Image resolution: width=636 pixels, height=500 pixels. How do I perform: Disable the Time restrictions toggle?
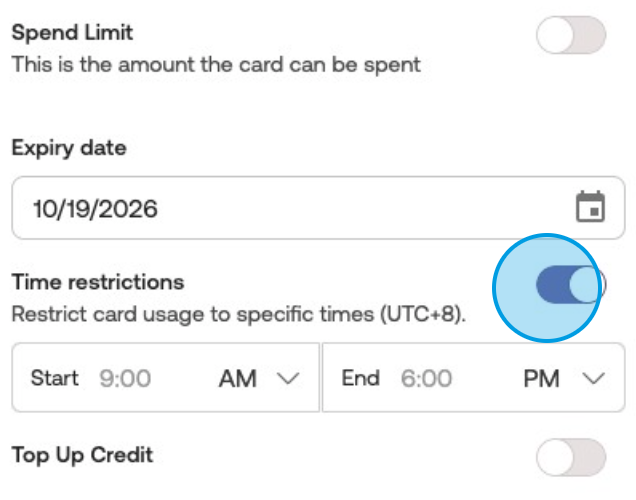[571, 285]
